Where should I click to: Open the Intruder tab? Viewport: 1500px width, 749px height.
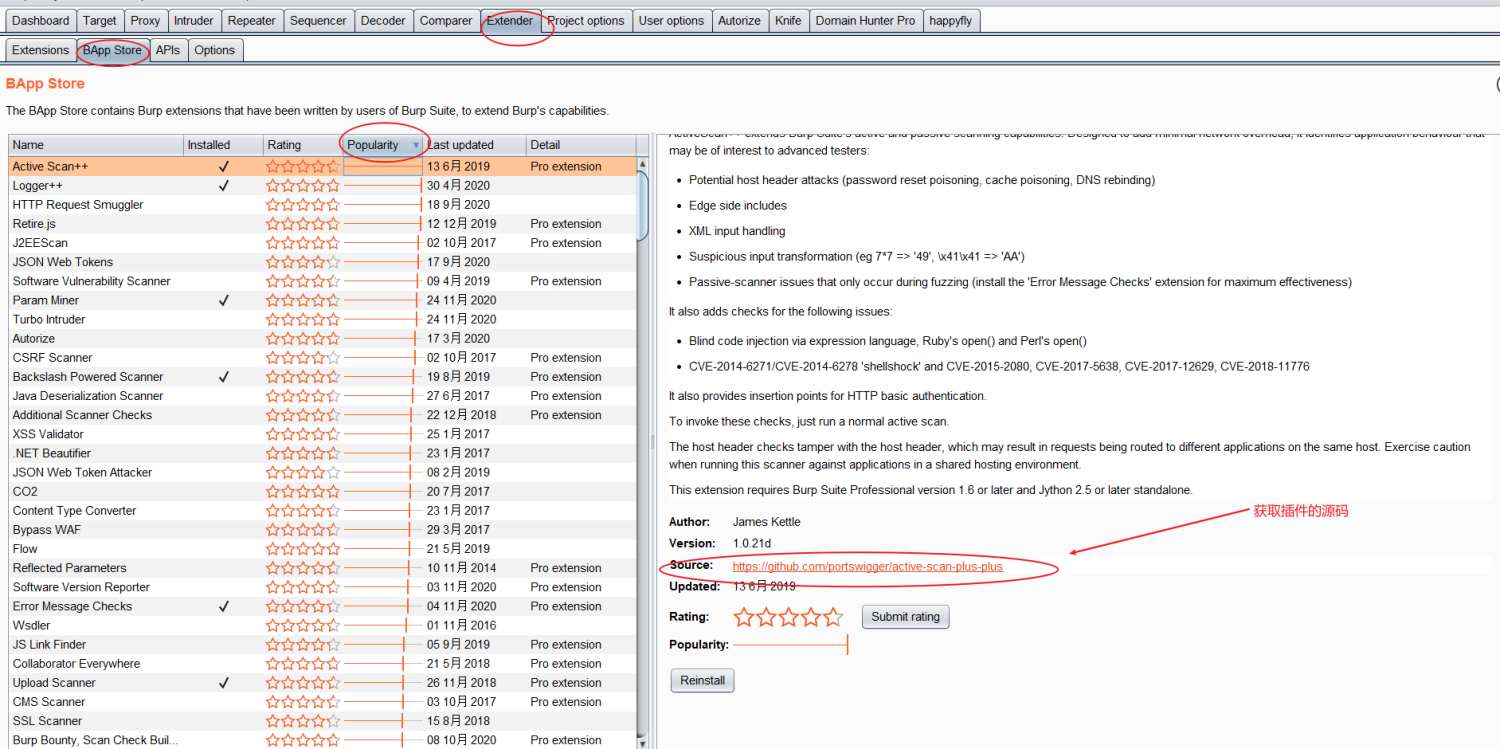coord(194,20)
